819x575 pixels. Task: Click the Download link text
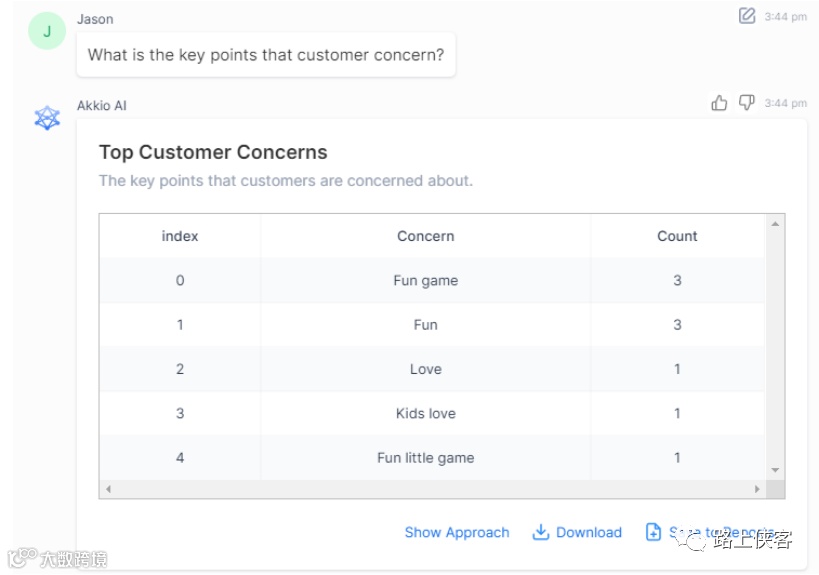589,532
